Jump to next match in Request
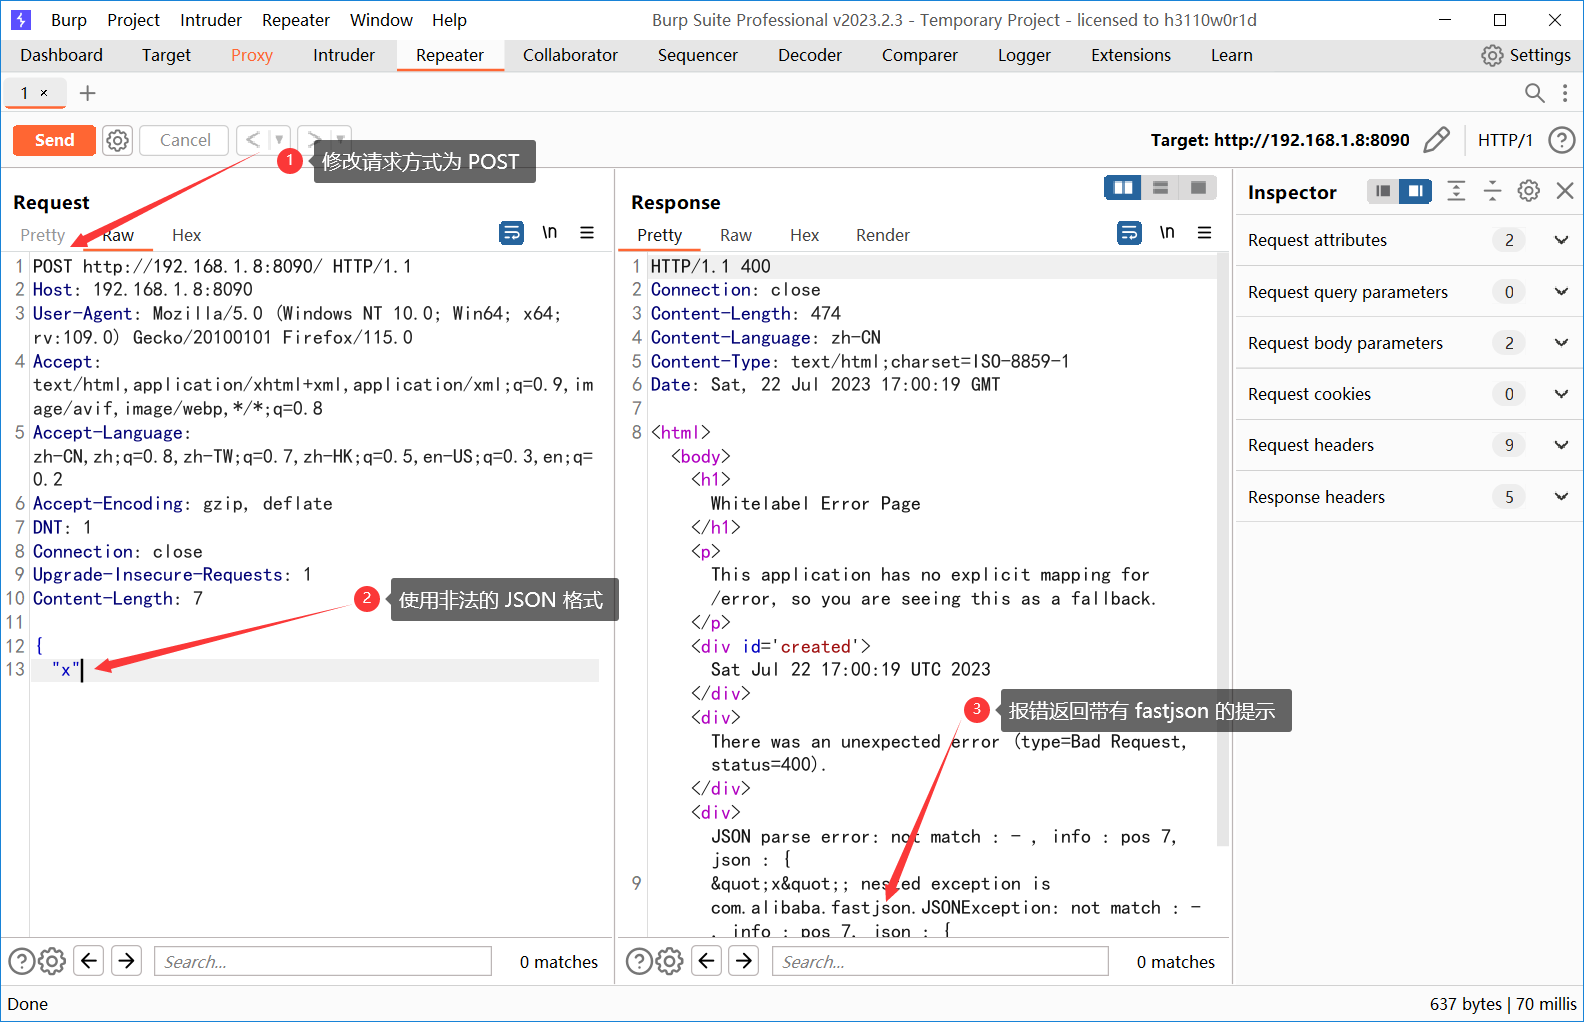Viewport: 1584px width, 1022px height. (x=127, y=961)
